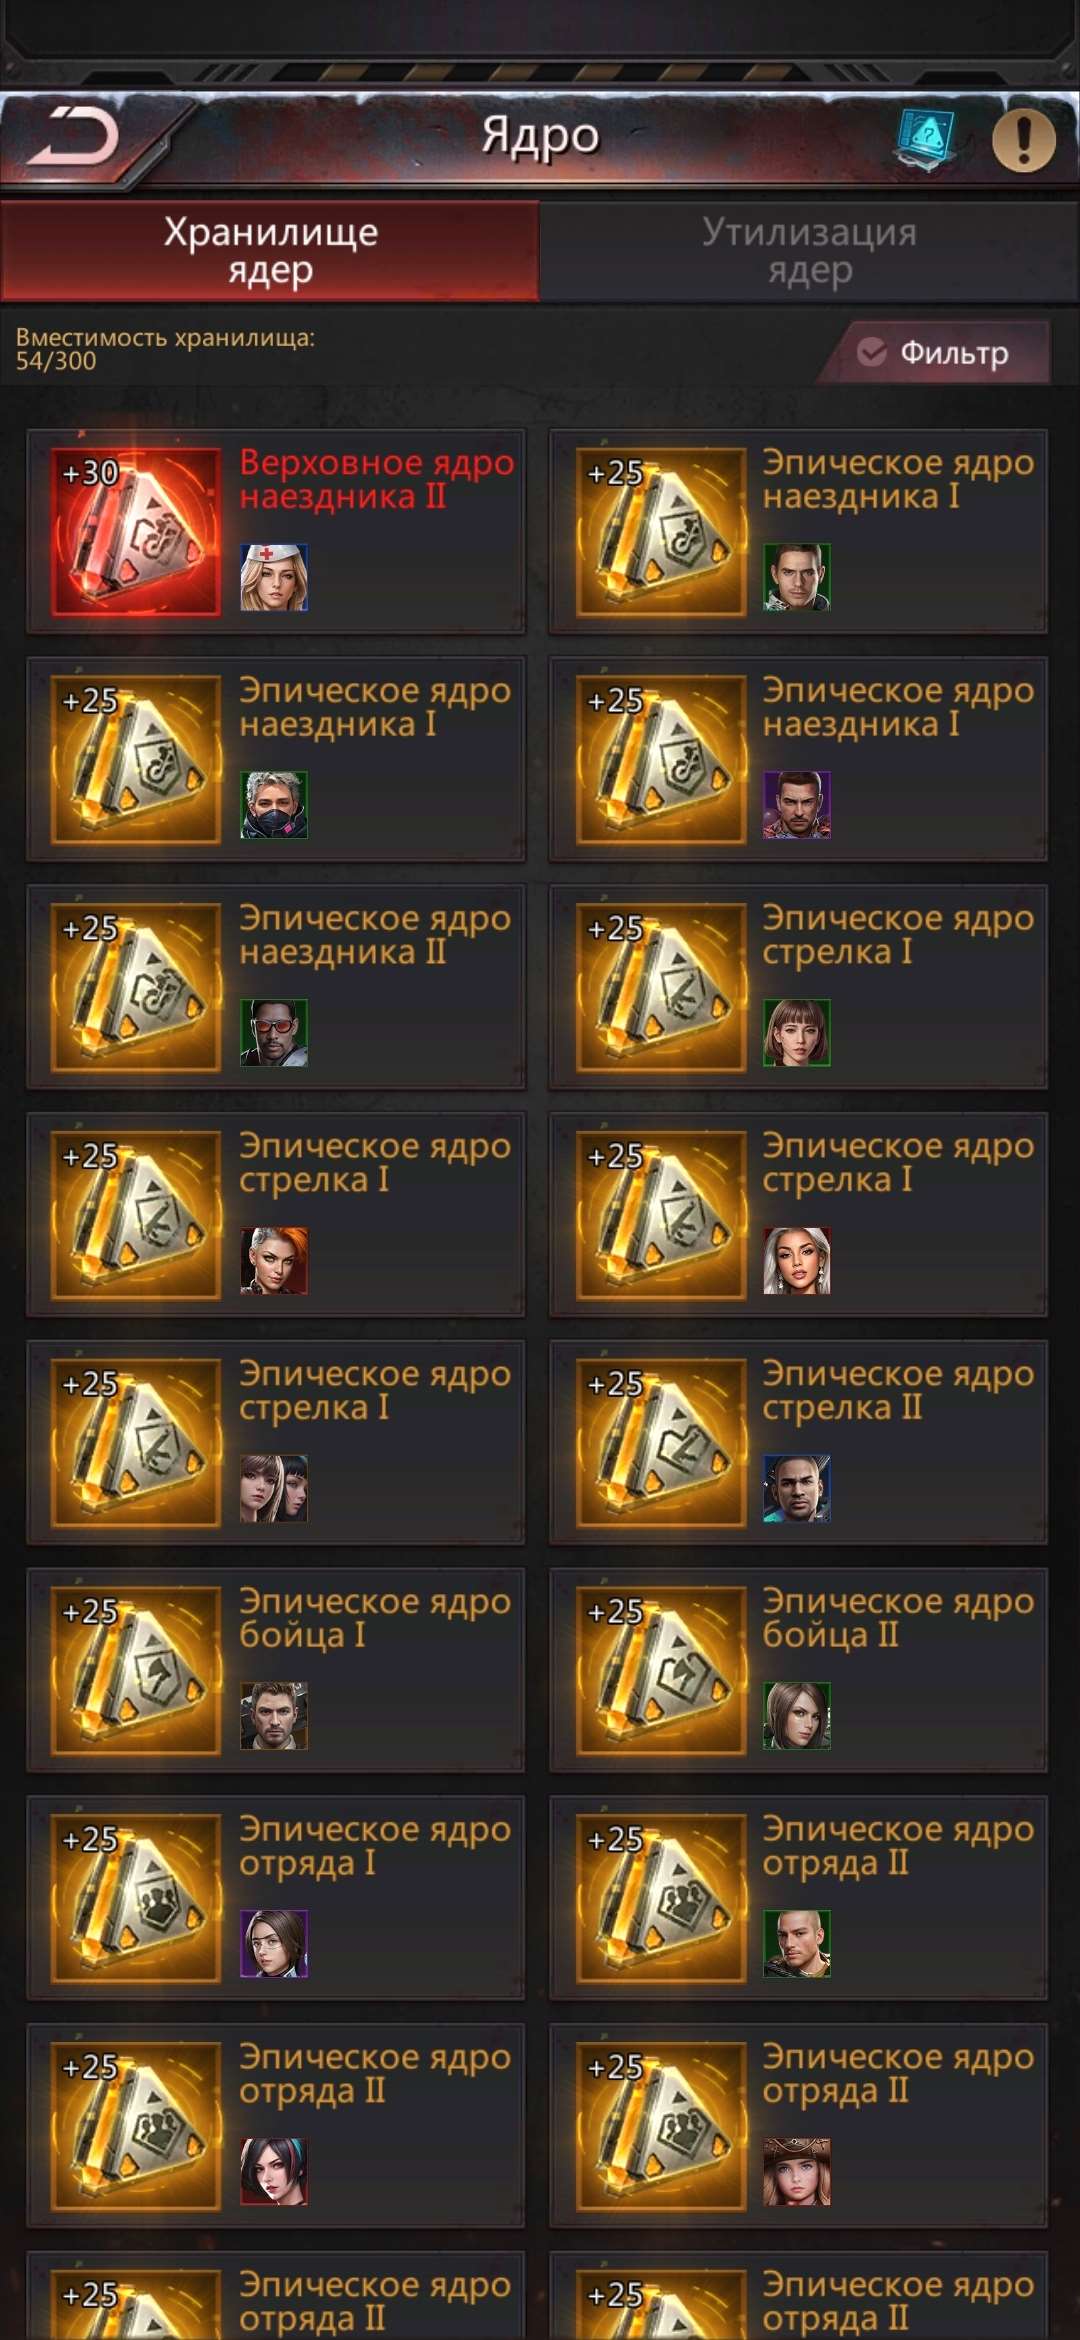Screen dimensions: 1080x2340
Task: Tap the masked hero portrait
Action: (274, 805)
